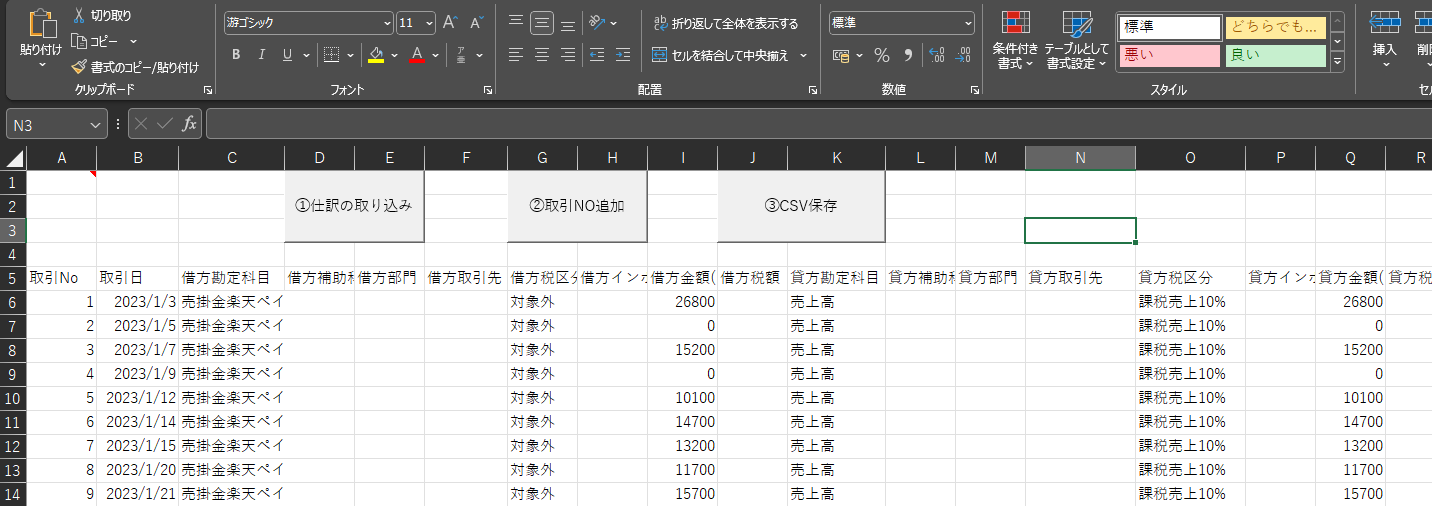Click the percent style icon
Screen dimensions: 1432x506
coord(882,55)
